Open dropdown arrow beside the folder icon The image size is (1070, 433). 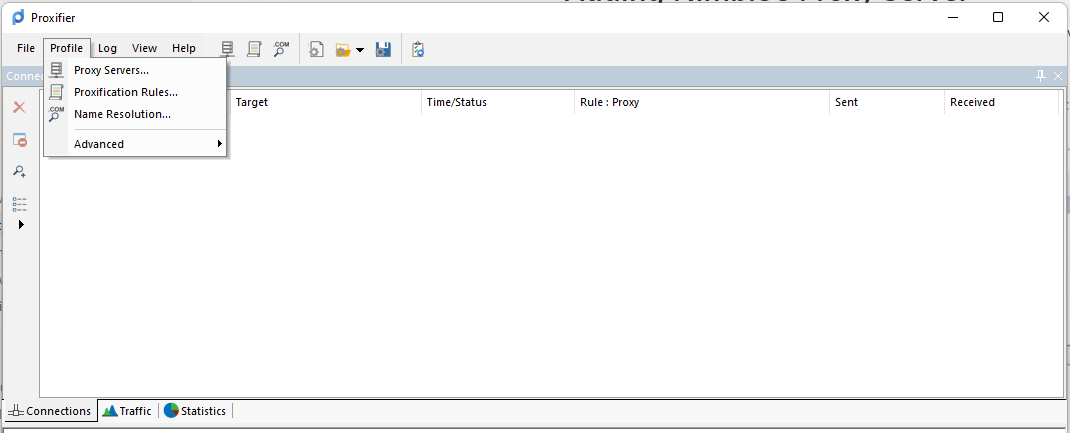point(360,49)
